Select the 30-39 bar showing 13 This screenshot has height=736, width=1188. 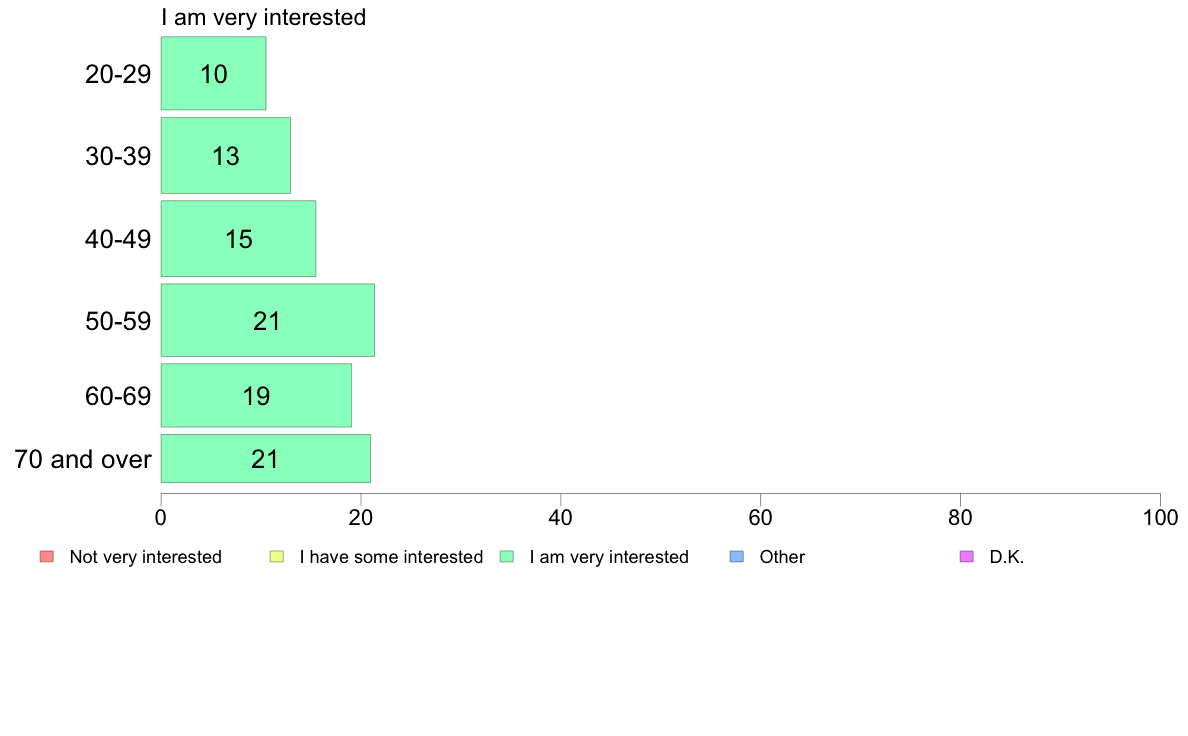pyautogui.click(x=226, y=155)
